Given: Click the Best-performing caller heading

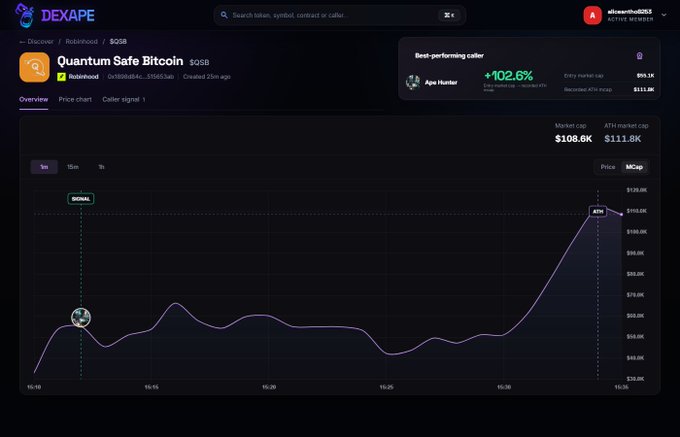Looking at the screenshot, I should 449,55.
